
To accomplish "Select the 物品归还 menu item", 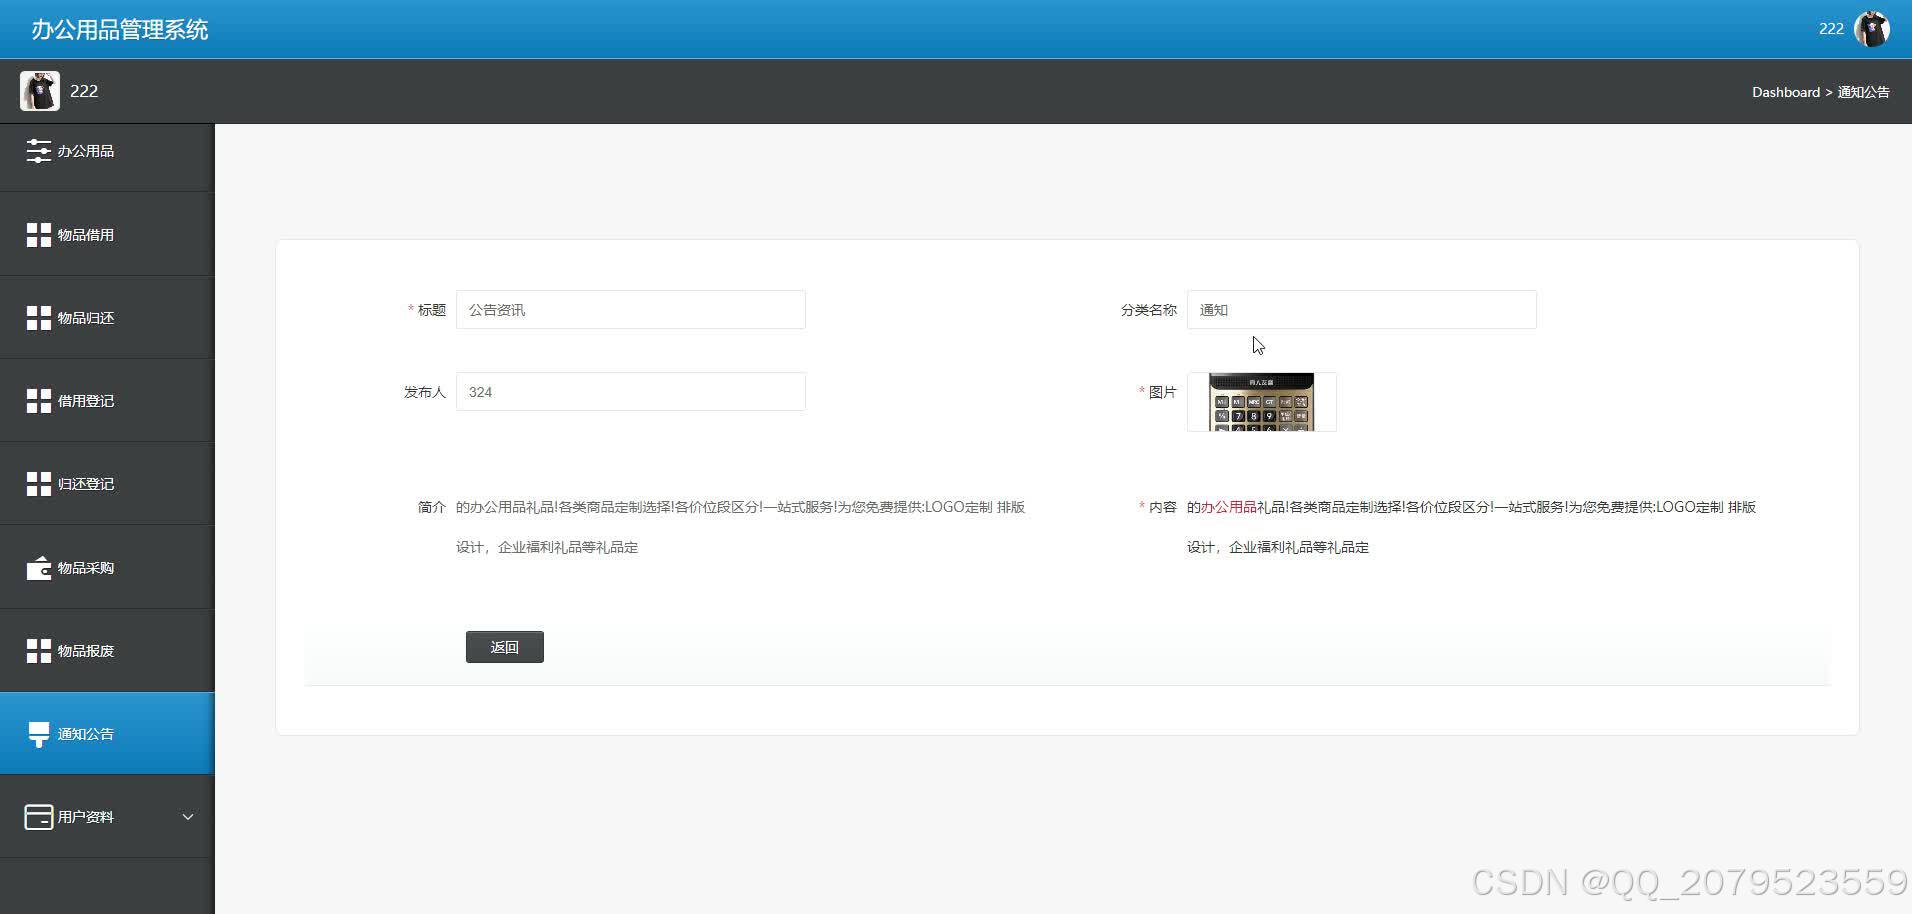I will pyautogui.click(x=107, y=318).
